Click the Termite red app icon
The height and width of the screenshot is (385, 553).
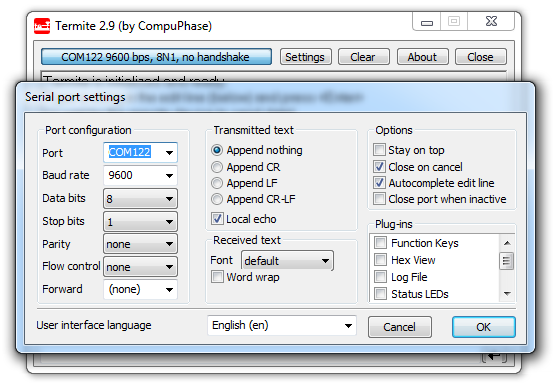coord(42,26)
